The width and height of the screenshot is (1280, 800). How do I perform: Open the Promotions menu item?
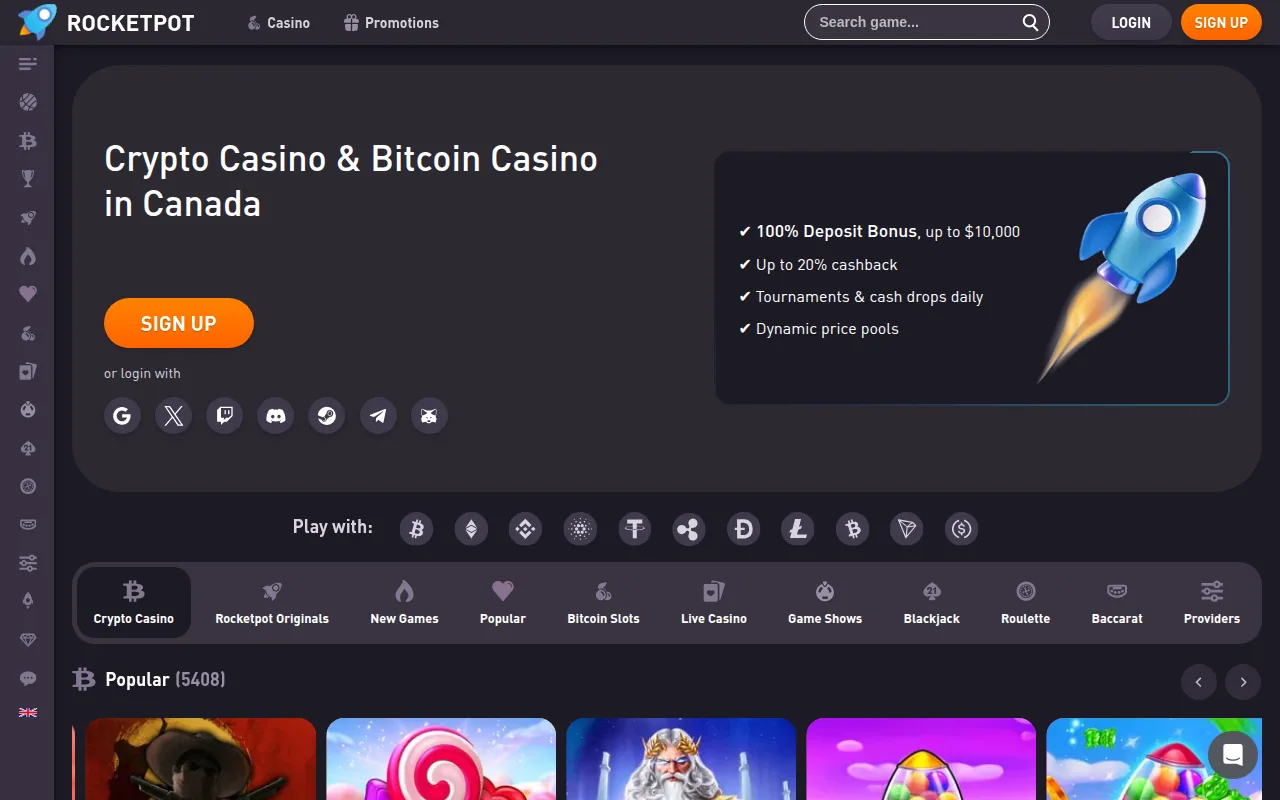coord(391,22)
